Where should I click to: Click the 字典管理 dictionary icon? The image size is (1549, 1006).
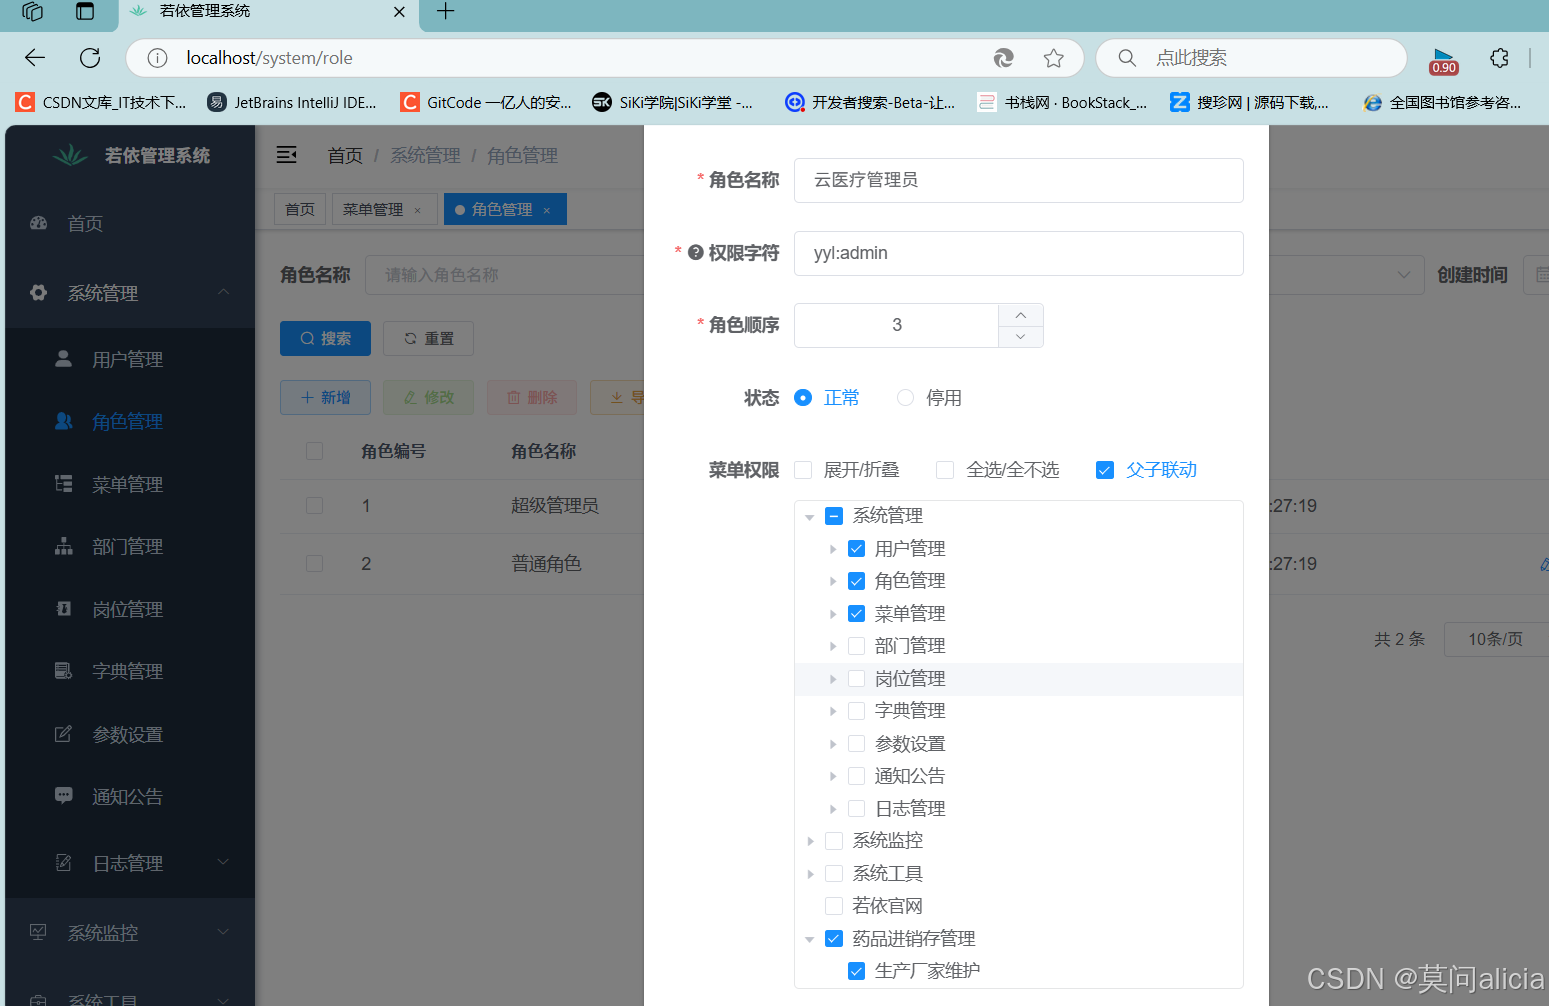[63, 671]
